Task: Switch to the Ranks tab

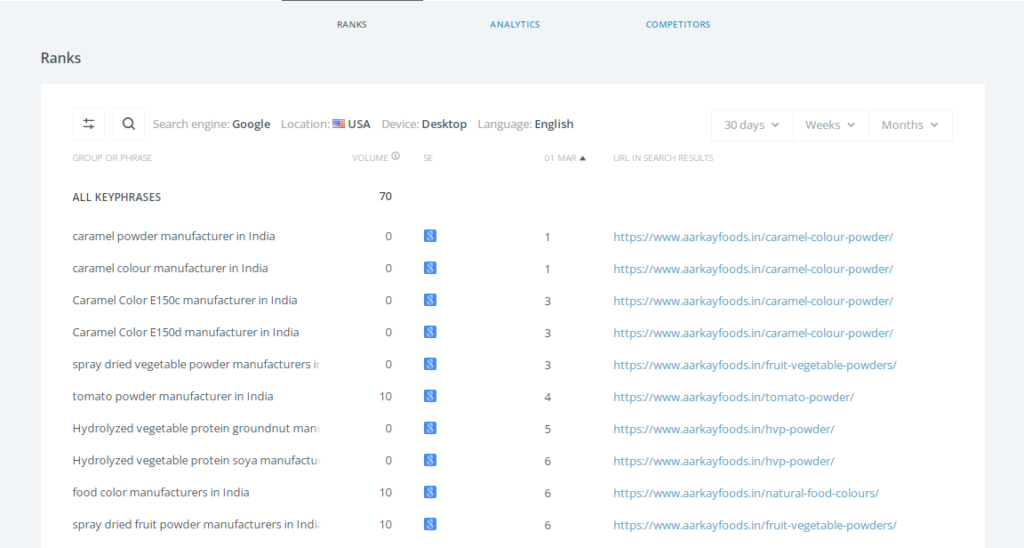Action: (352, 24)
